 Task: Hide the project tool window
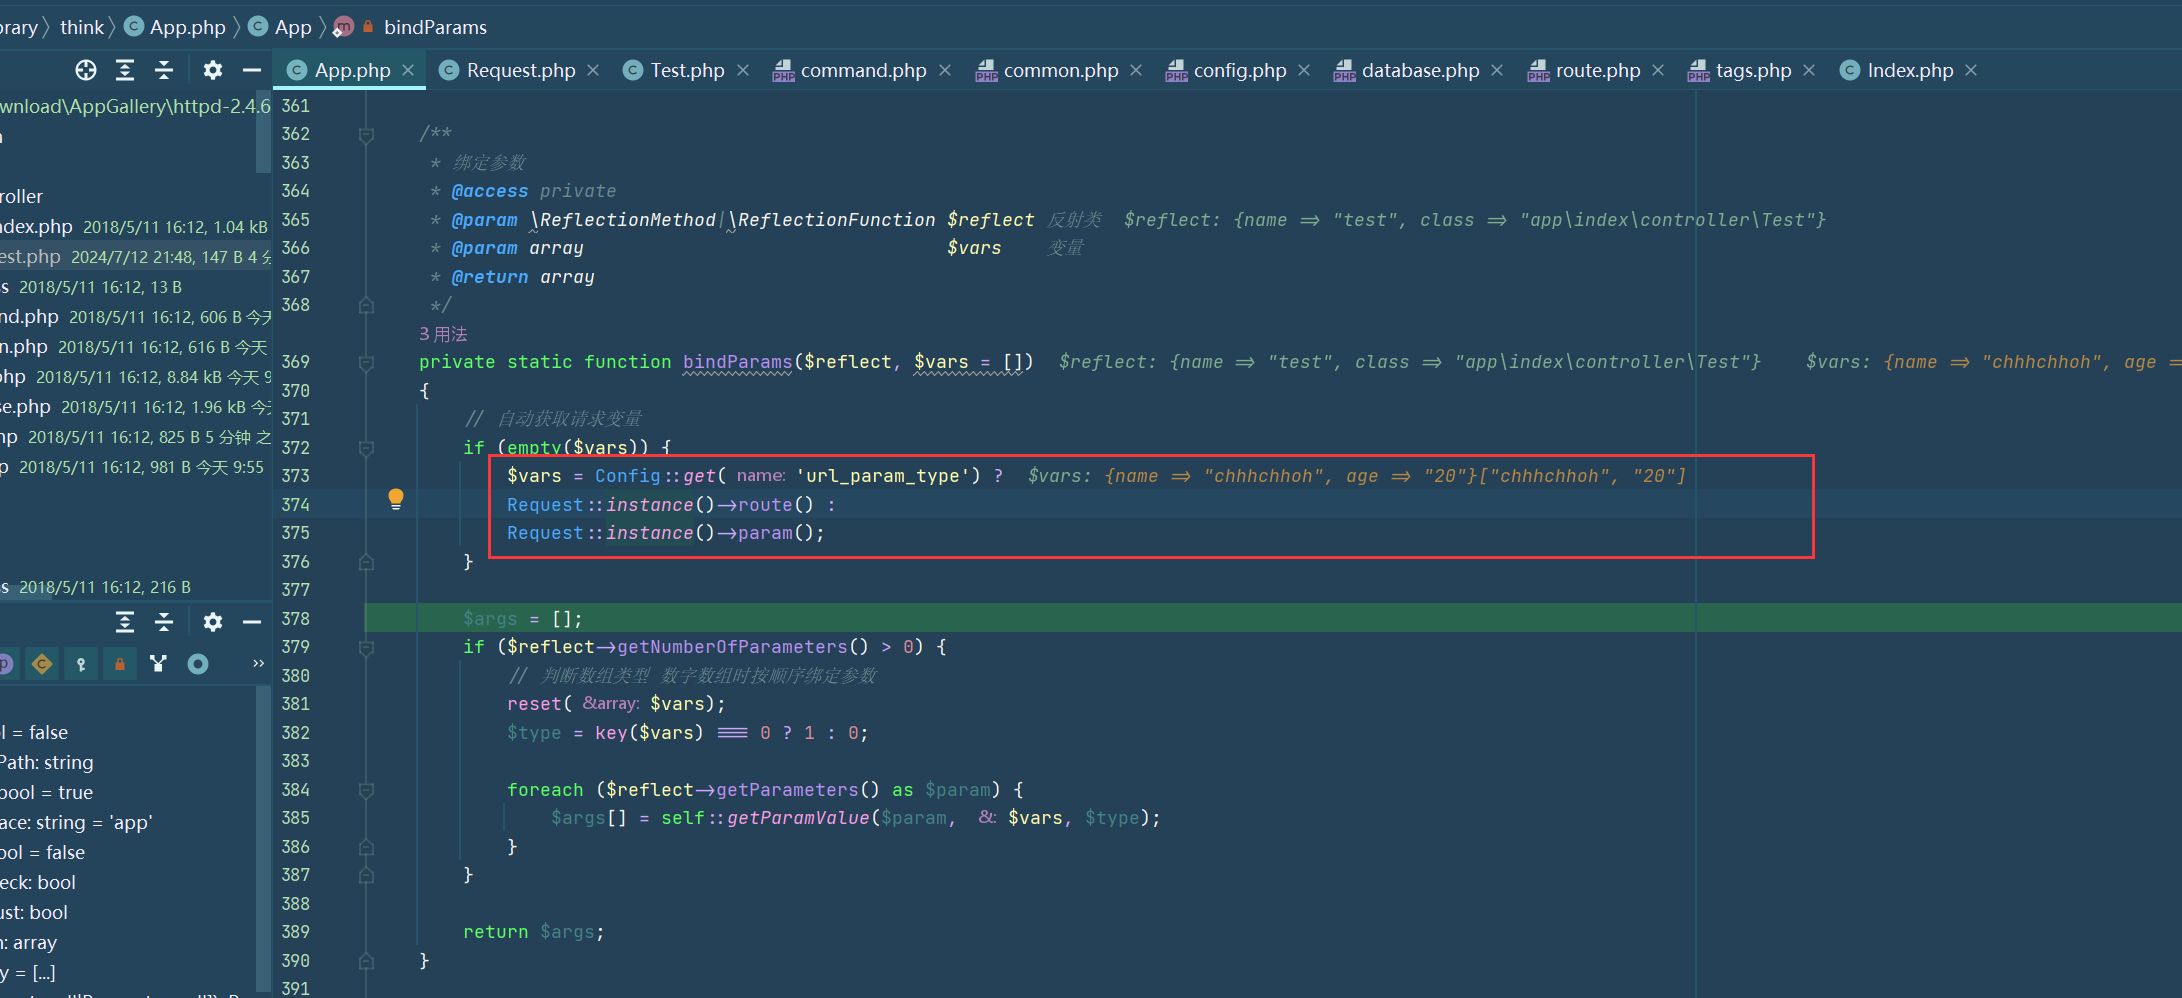pos(252,70)
